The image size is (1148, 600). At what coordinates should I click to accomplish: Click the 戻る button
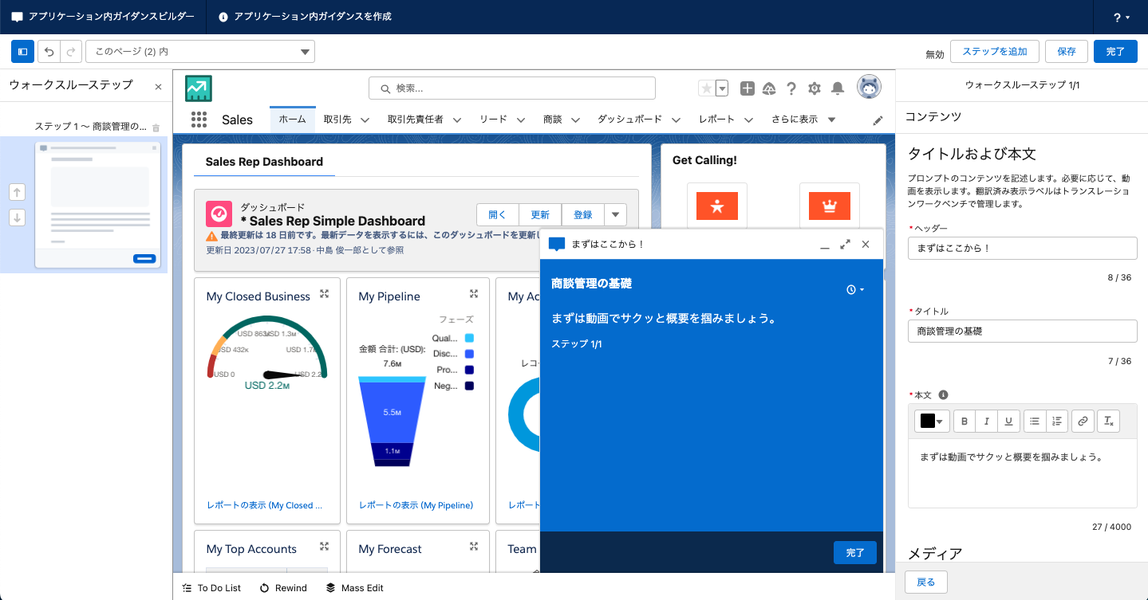point(926,582)
